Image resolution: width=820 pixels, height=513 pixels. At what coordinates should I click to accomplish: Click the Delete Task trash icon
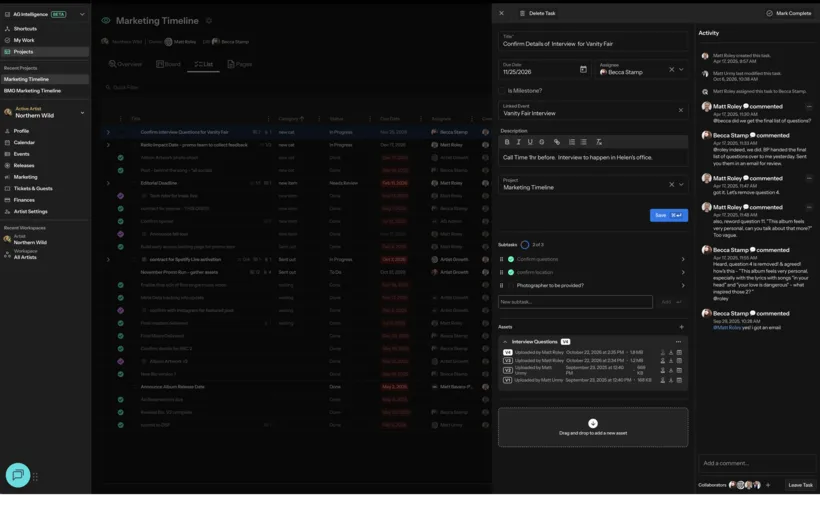pyautogui.click(x=522, y=14)
